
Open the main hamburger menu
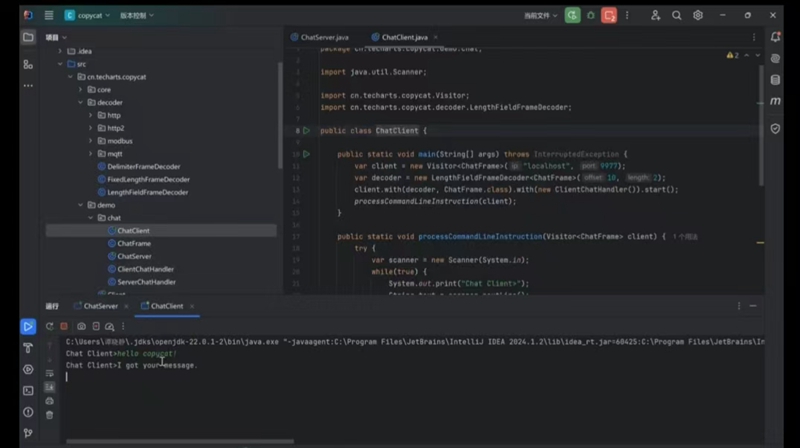point(48,15)
